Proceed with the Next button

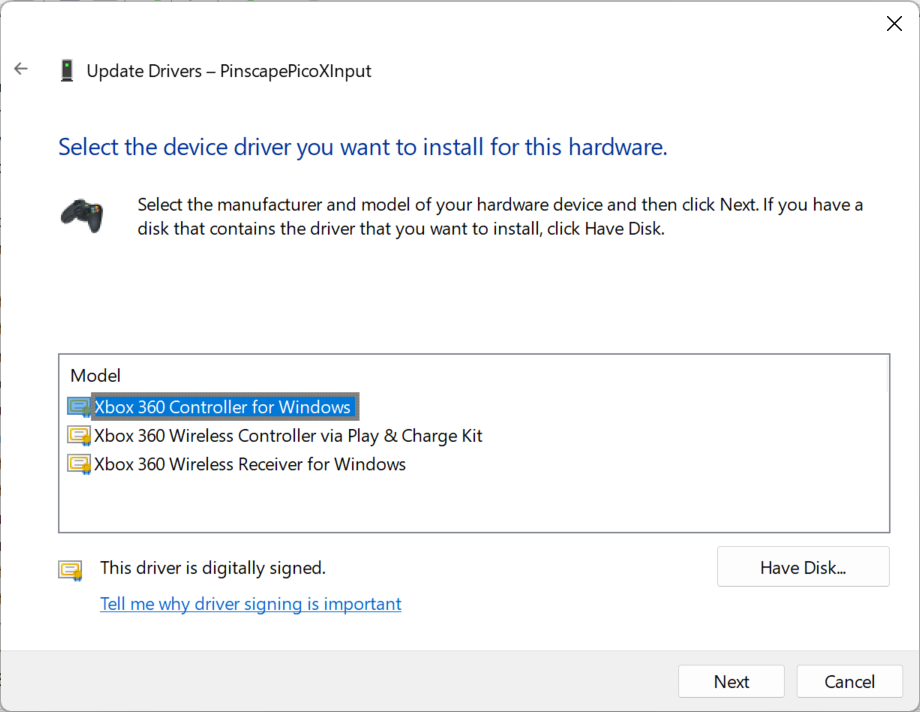731,681
